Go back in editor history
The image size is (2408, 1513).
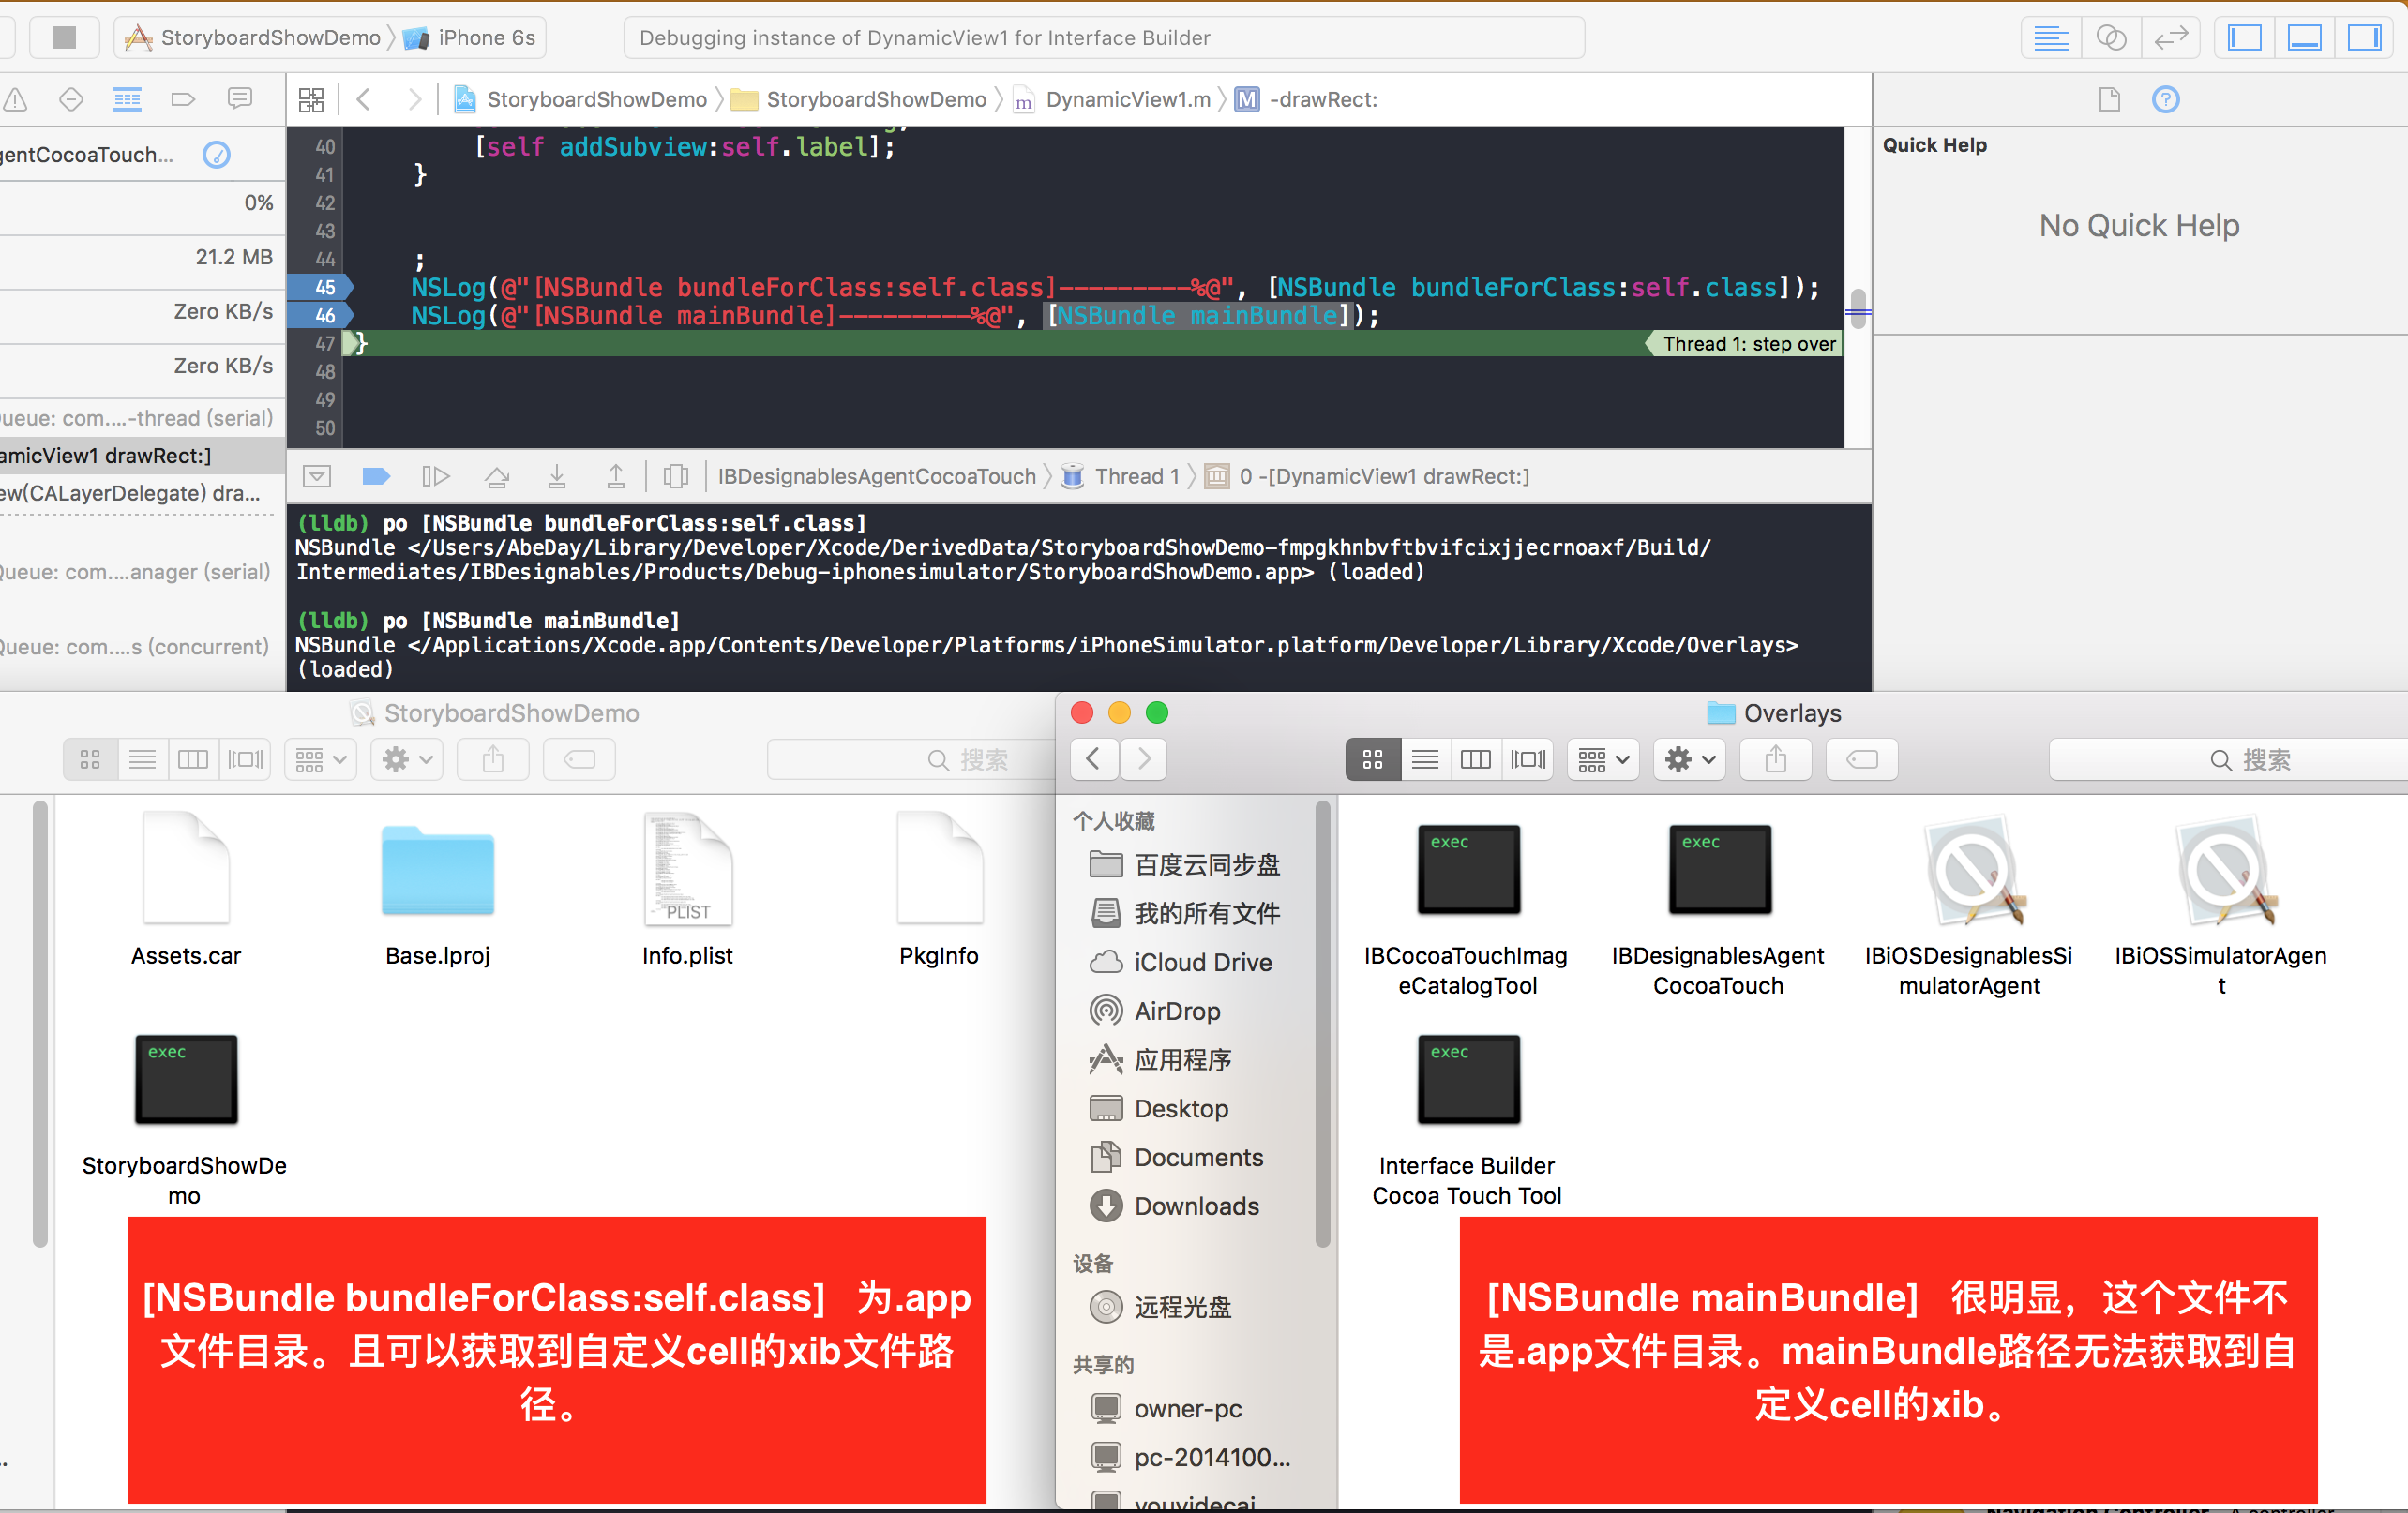coord(364,99)
